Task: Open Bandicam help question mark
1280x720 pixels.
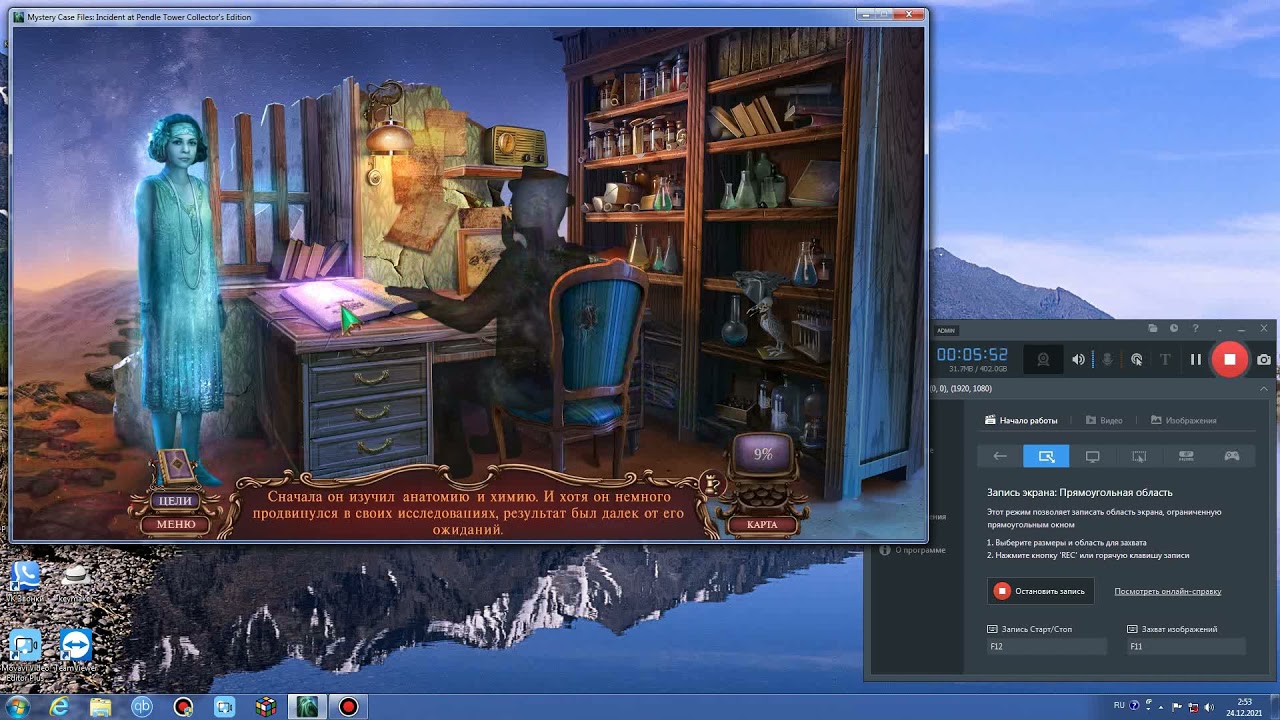Action: tap(1195, 328)
